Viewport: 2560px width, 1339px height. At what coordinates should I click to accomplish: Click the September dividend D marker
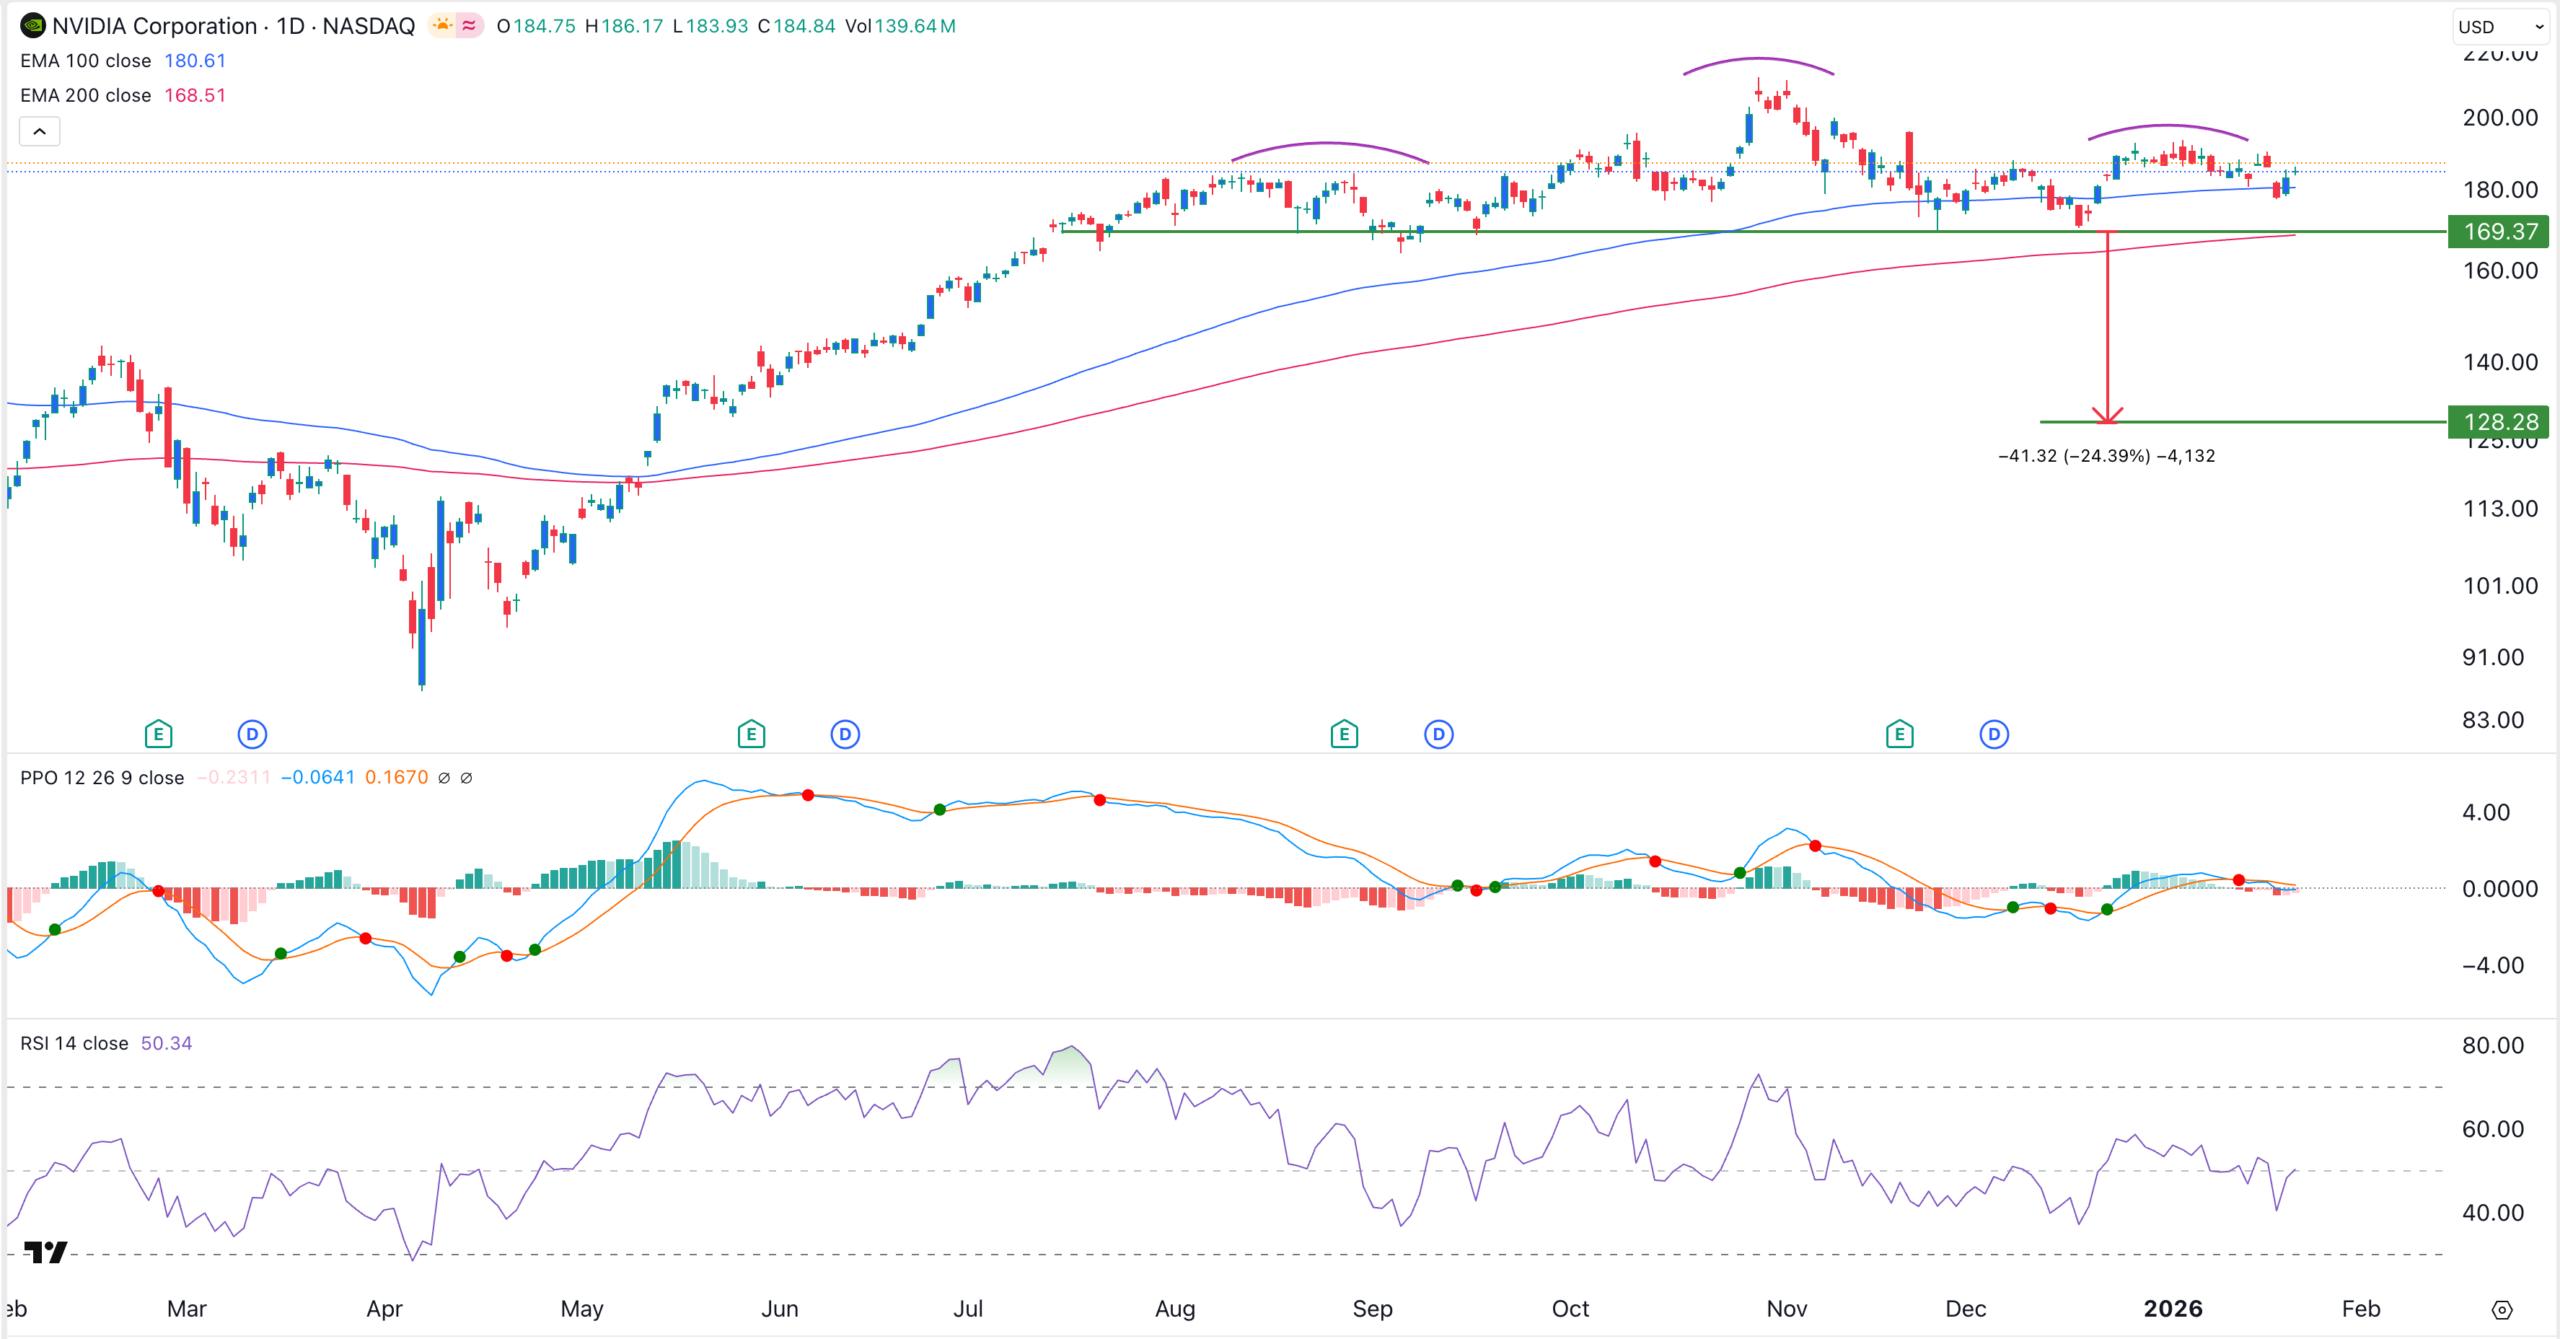point(1438,735)
